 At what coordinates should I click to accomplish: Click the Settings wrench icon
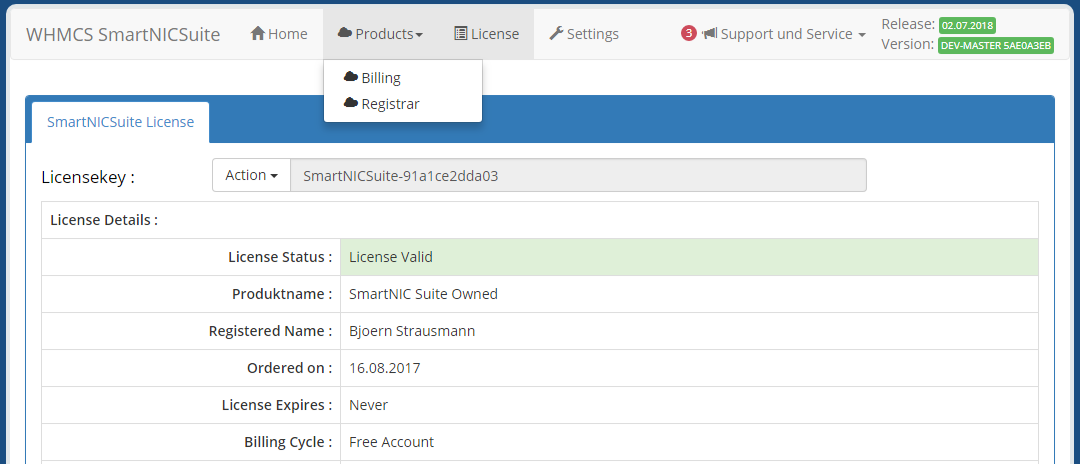tap(557, 33)
